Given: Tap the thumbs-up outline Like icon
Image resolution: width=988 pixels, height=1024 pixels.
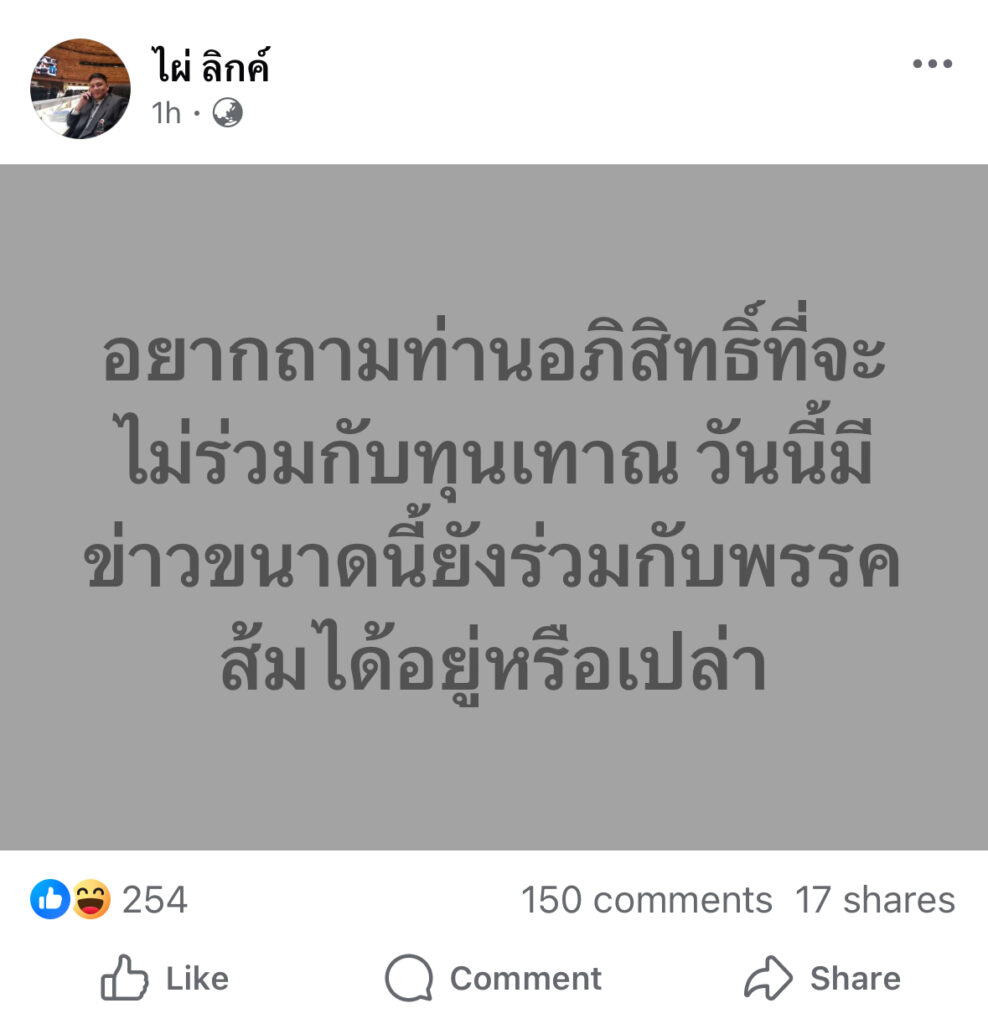Looking at the screenshot, I should [x=124, y=978].
